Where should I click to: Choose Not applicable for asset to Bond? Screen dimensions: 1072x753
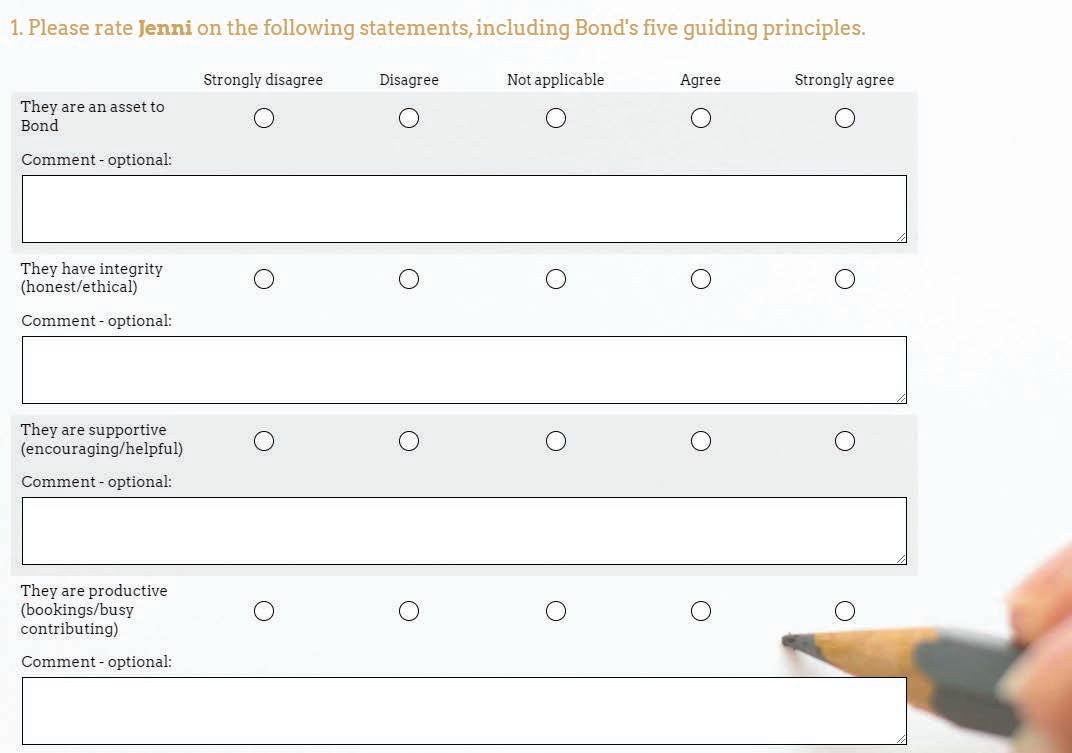pos(556,118)
